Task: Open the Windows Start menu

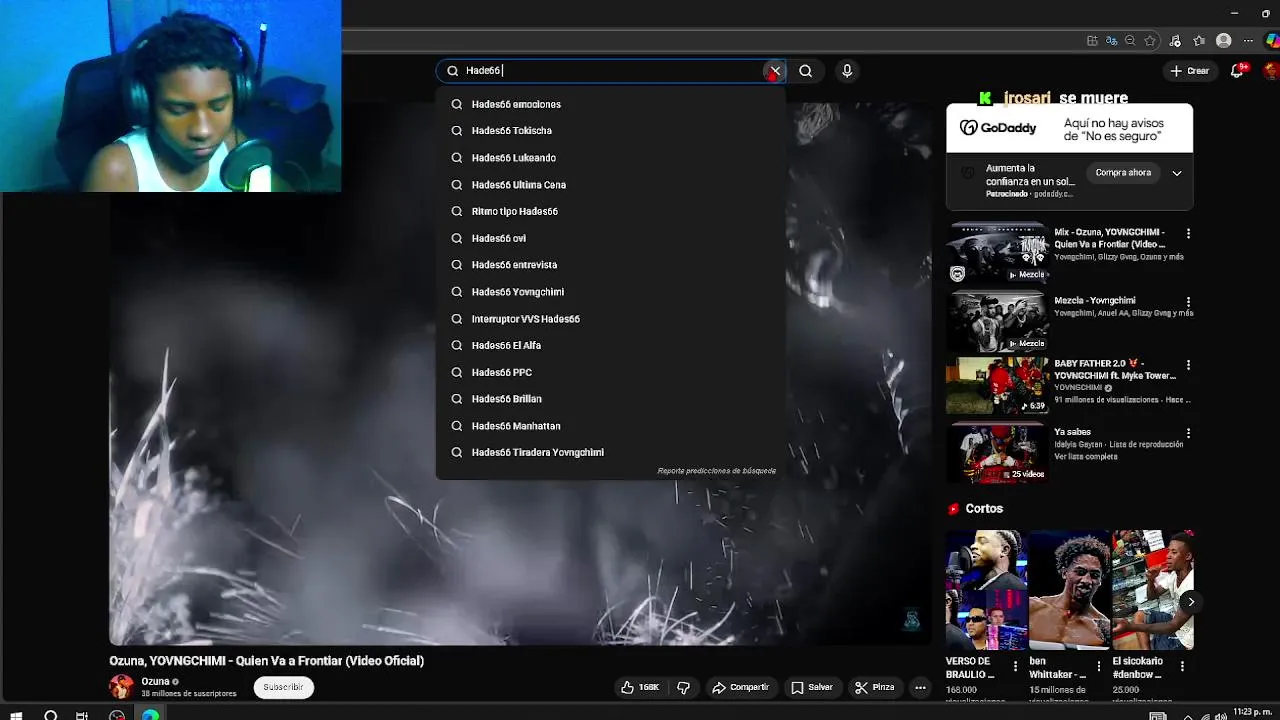Action: pos(16,715)
